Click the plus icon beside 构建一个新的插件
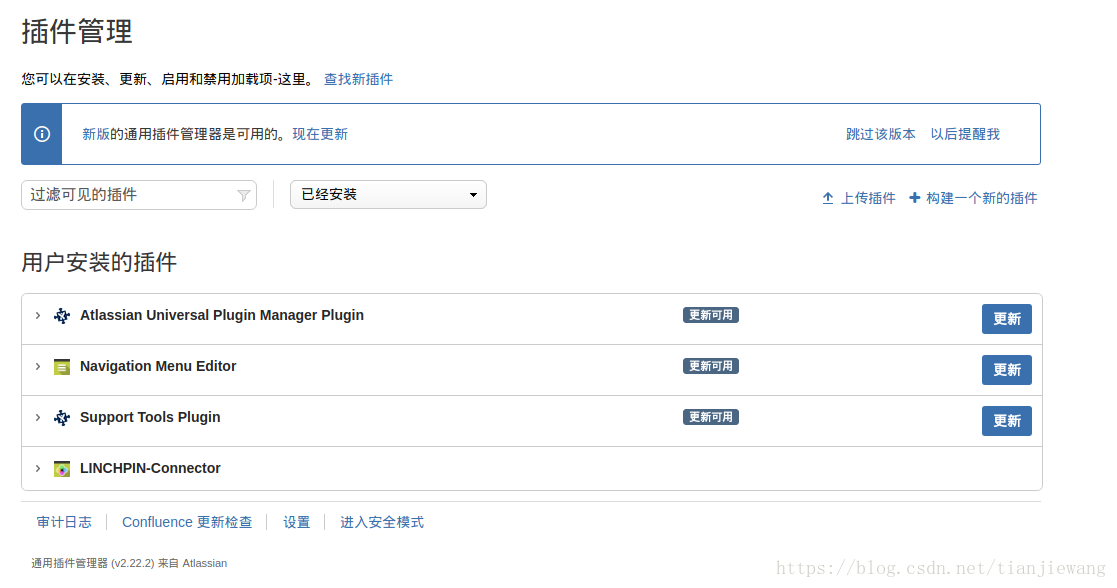 tap(915, 197)
